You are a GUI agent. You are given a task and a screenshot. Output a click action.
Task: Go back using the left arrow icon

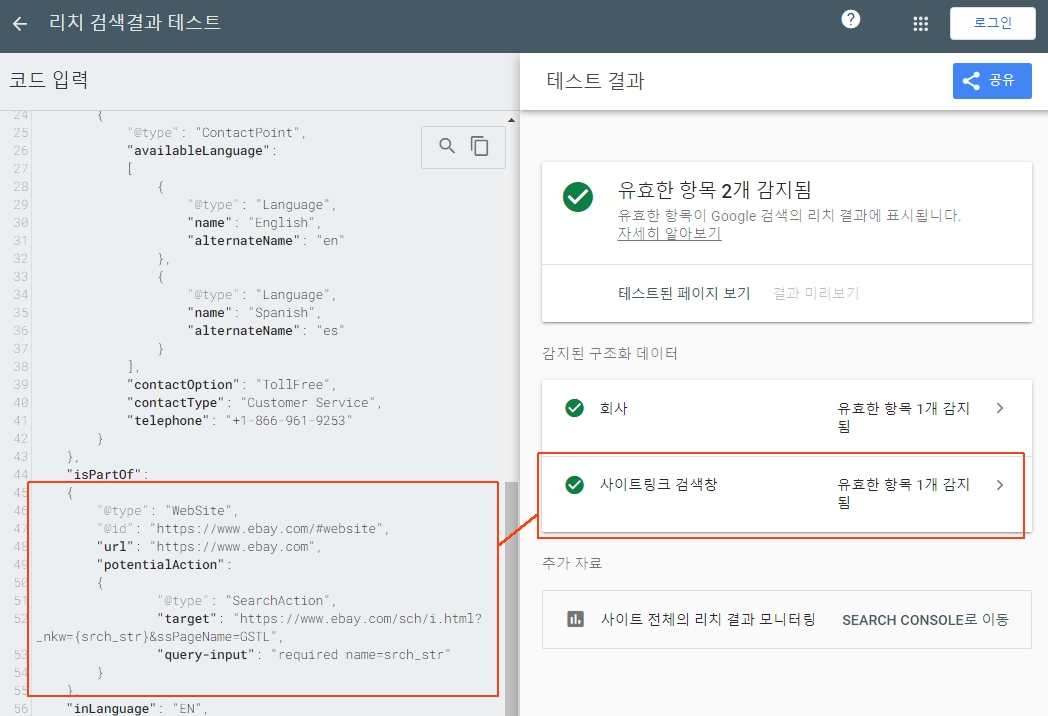tap(20, 24)
